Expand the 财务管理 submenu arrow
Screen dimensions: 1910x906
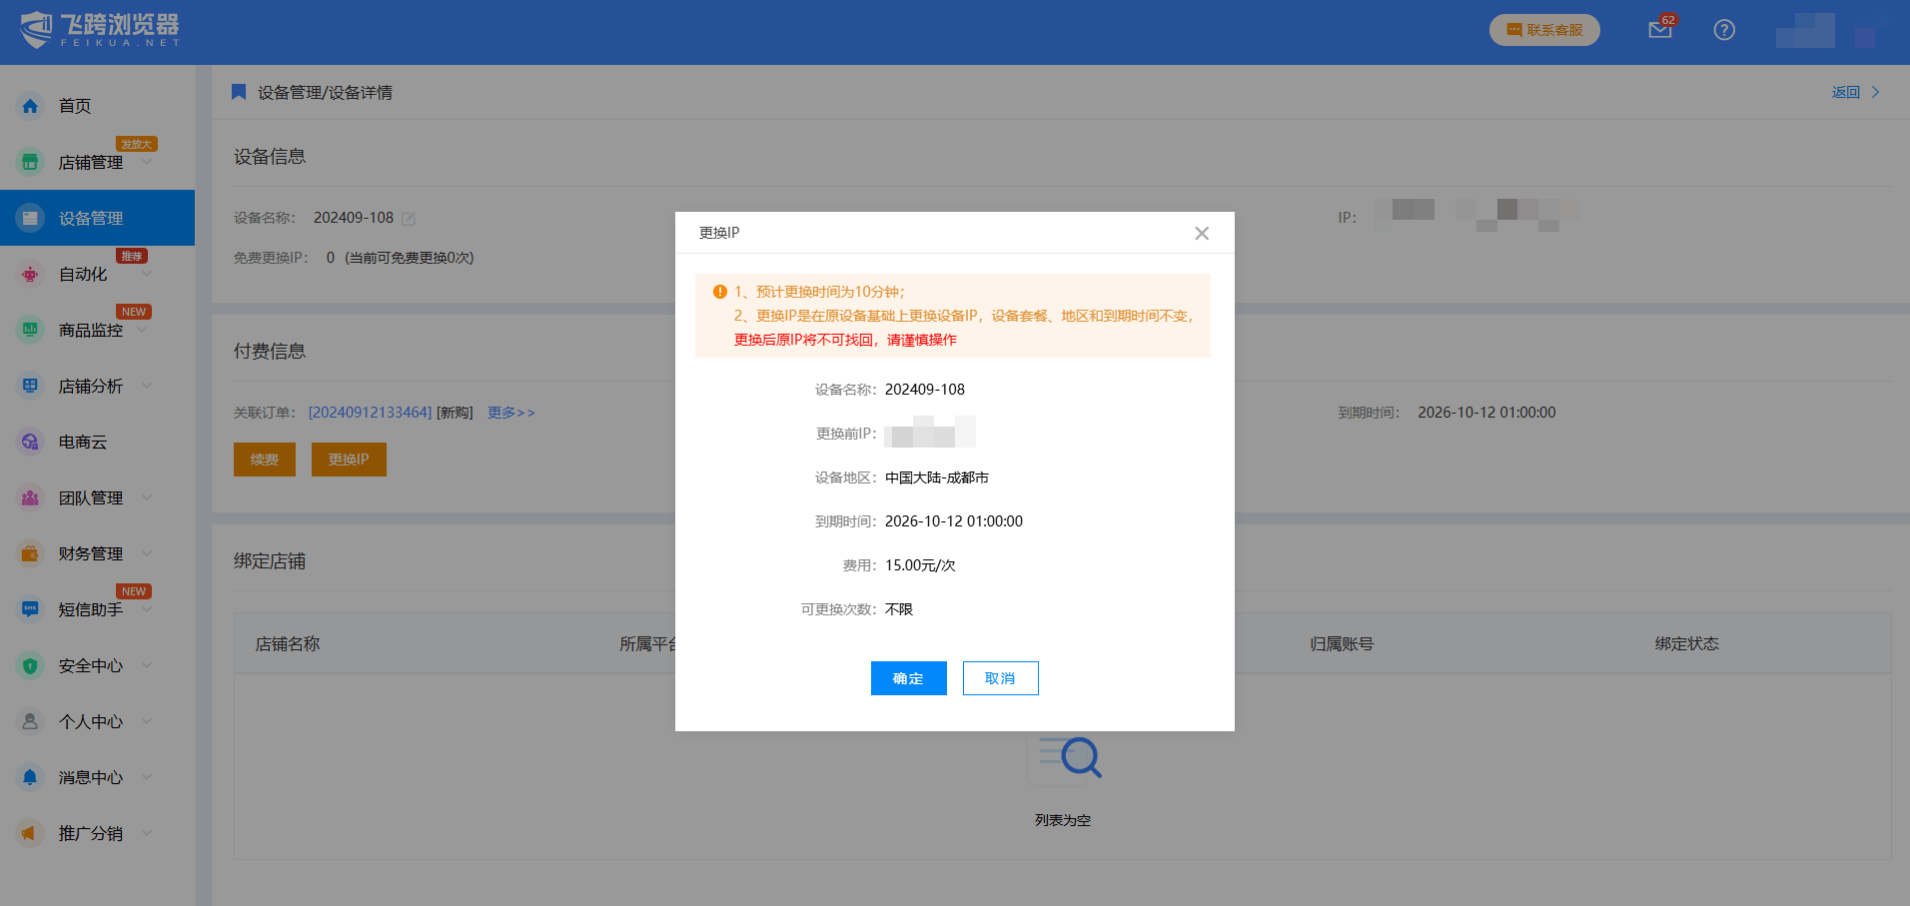146,553
